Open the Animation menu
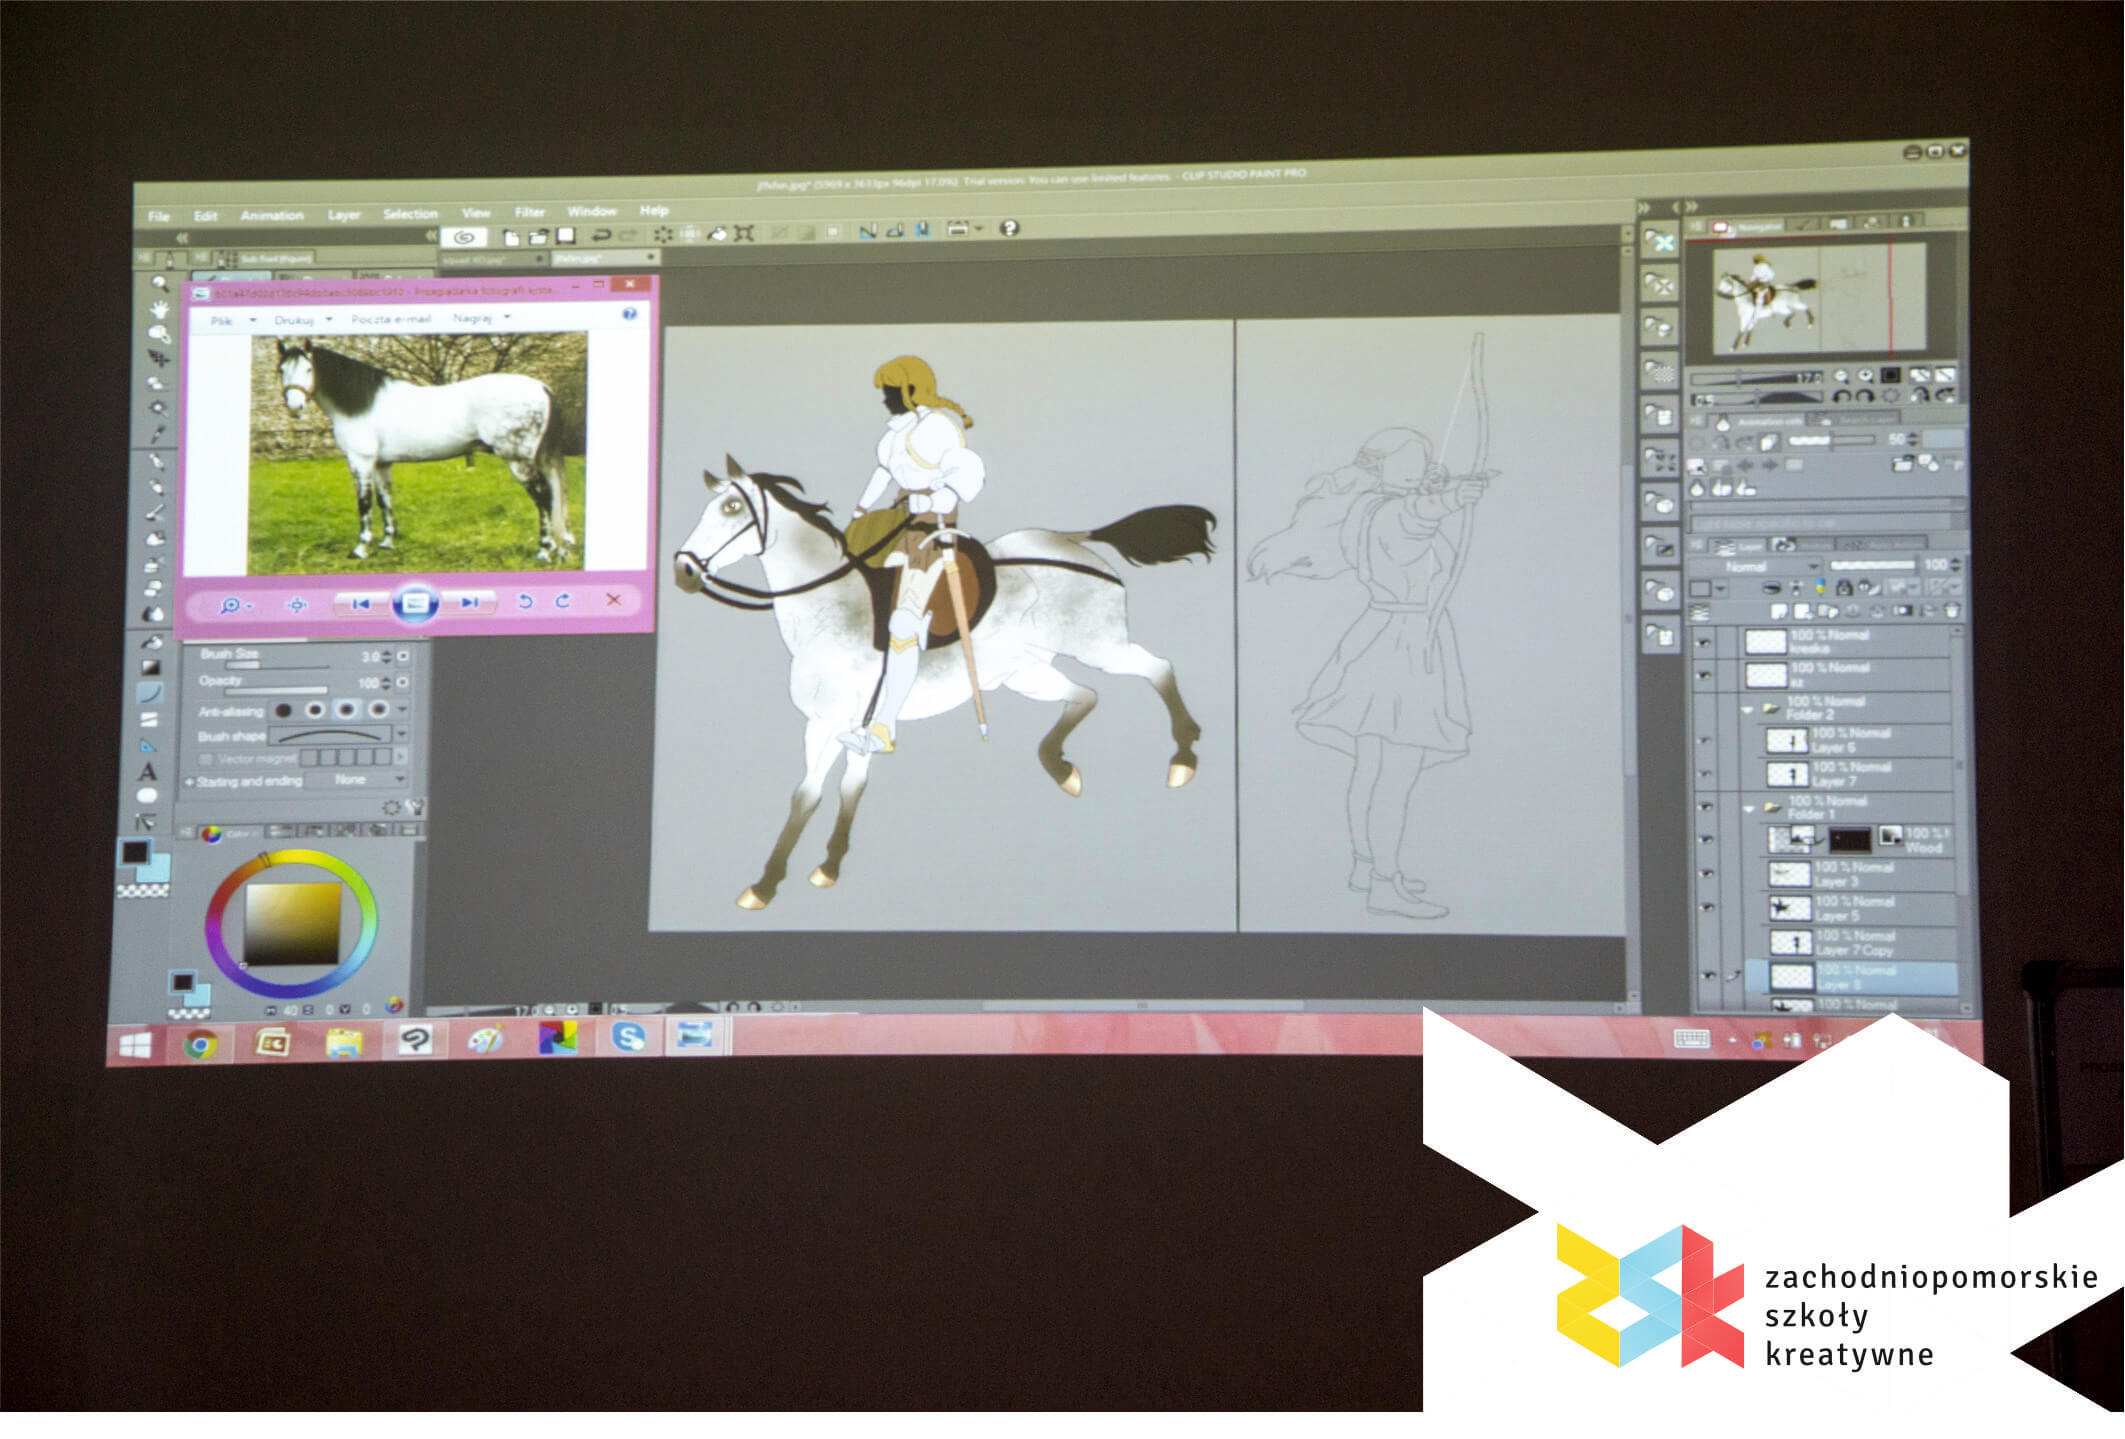The height and width of the screenshot is (1439, 2125). click(271, 215)
